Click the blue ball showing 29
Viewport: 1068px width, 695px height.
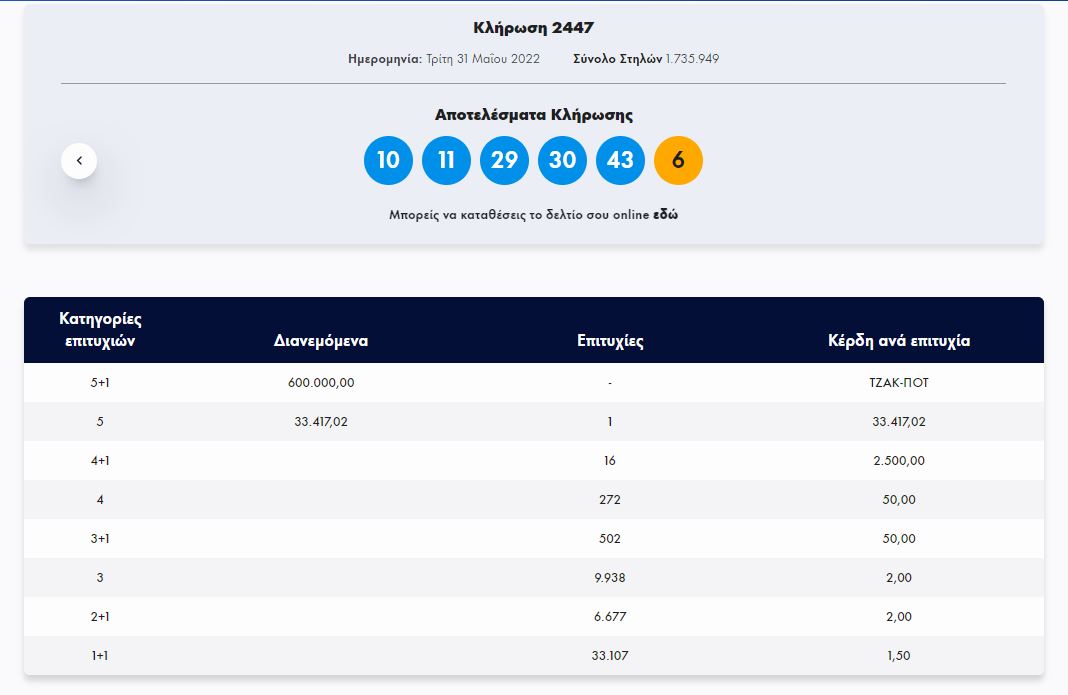tap(504, 160)
